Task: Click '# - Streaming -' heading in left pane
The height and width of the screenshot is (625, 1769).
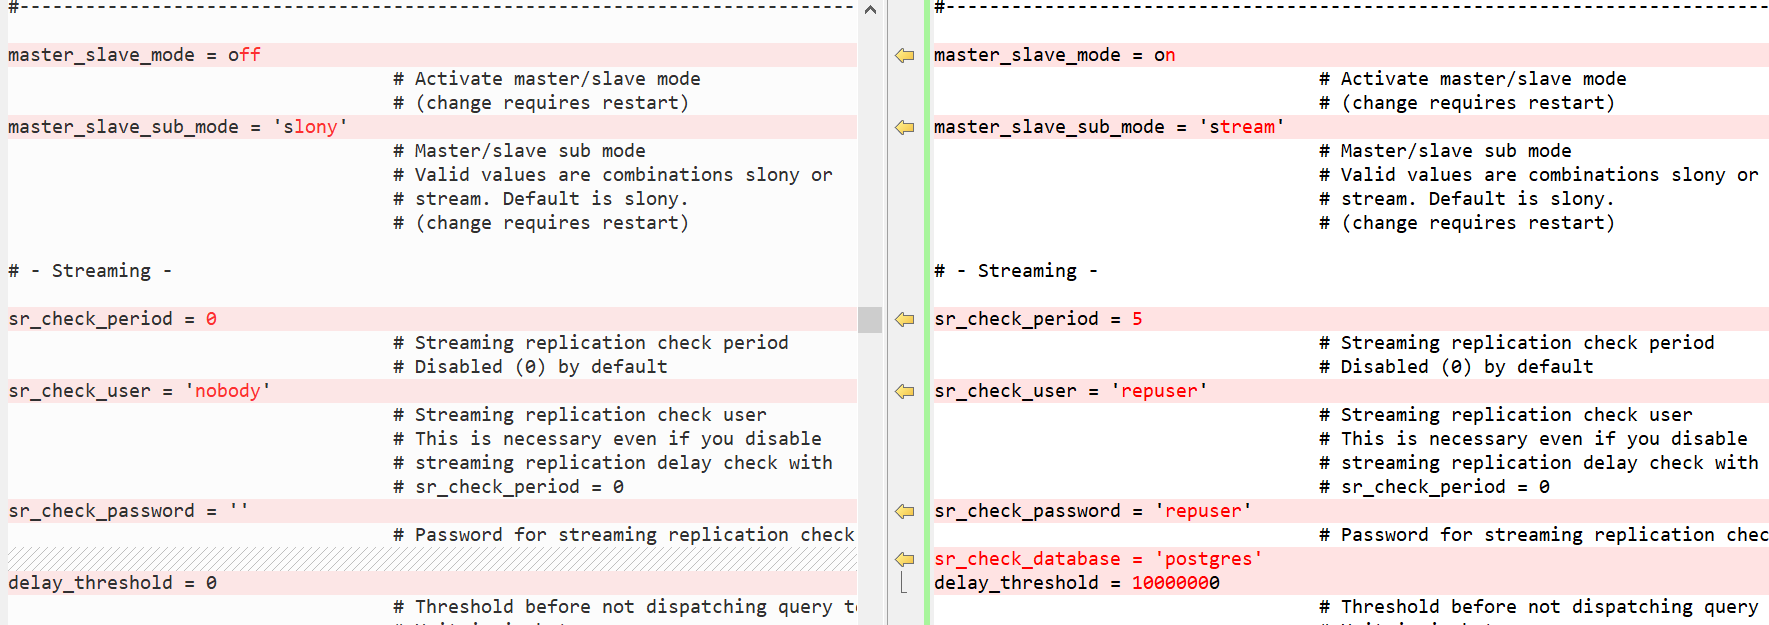Action: point(90,271)
